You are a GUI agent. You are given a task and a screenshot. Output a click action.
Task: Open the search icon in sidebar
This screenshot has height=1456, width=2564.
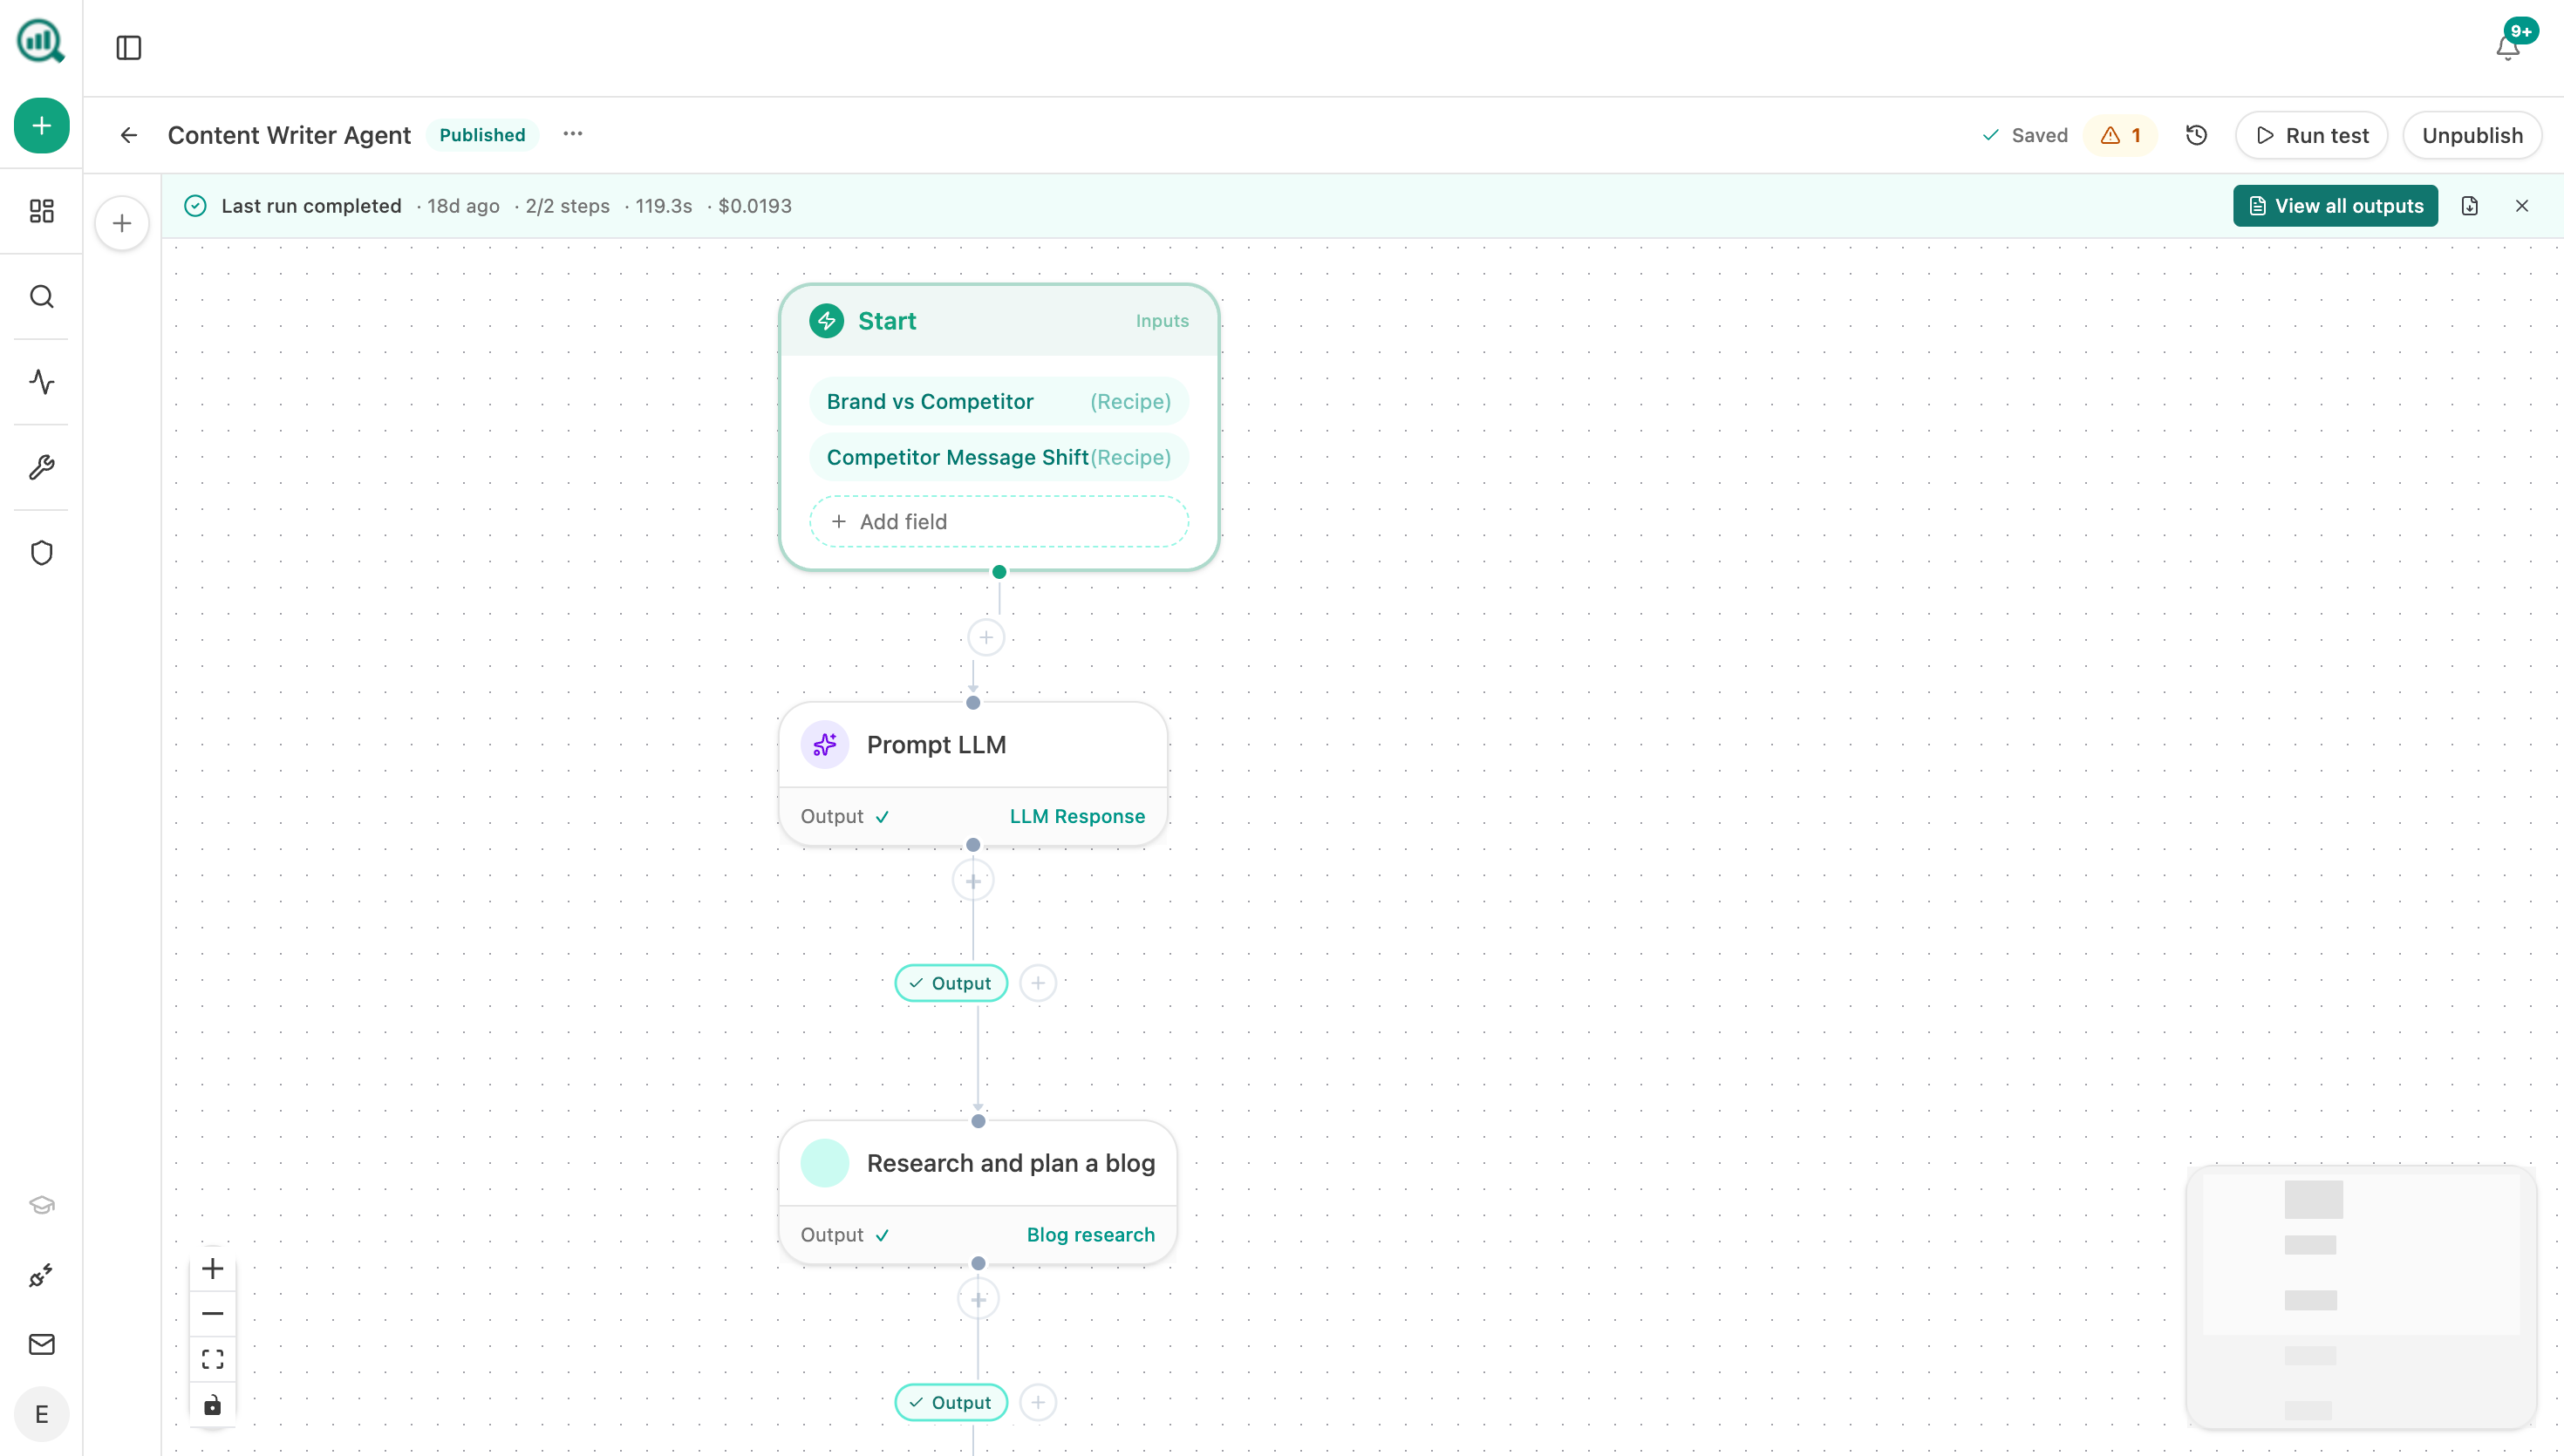coord(41,297)
